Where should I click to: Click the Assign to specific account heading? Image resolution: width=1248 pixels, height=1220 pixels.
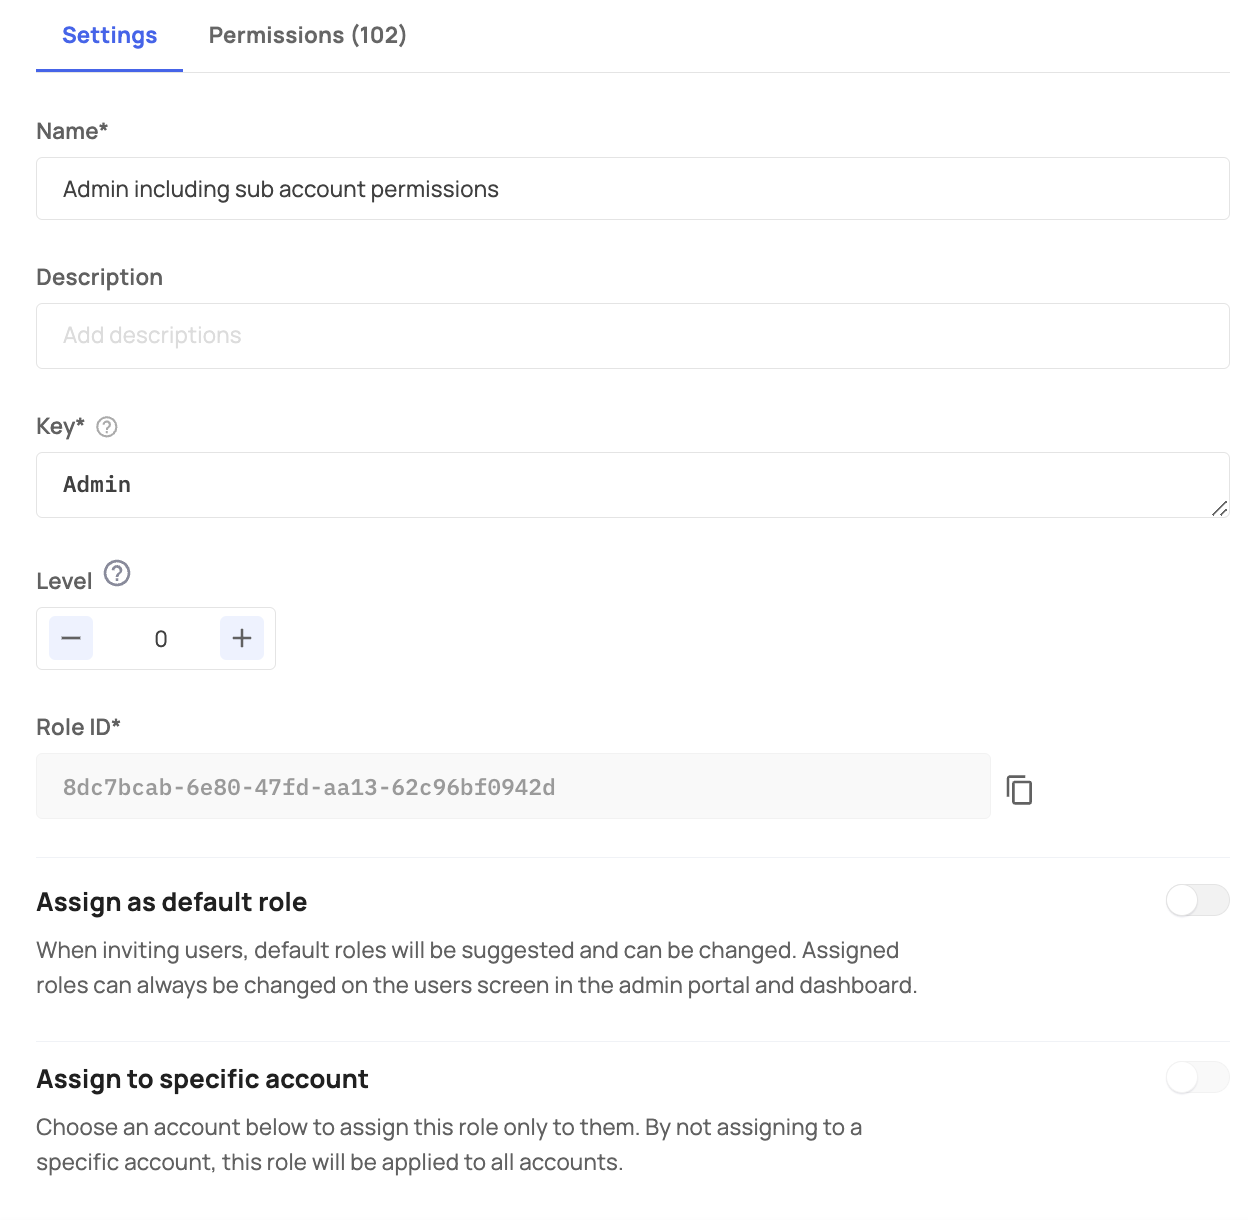coord(202,1079)
